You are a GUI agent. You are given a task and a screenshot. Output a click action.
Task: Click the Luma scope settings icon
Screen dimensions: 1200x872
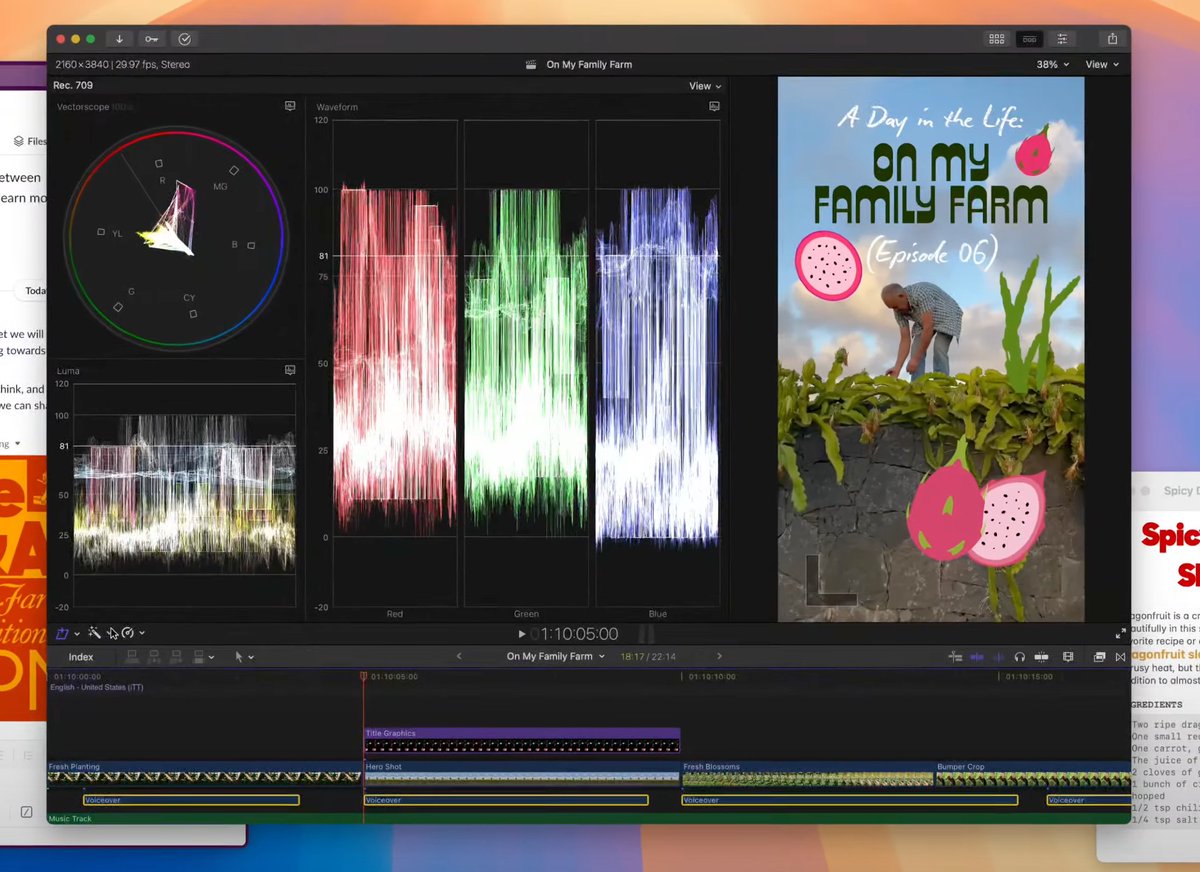coord(290,370)
